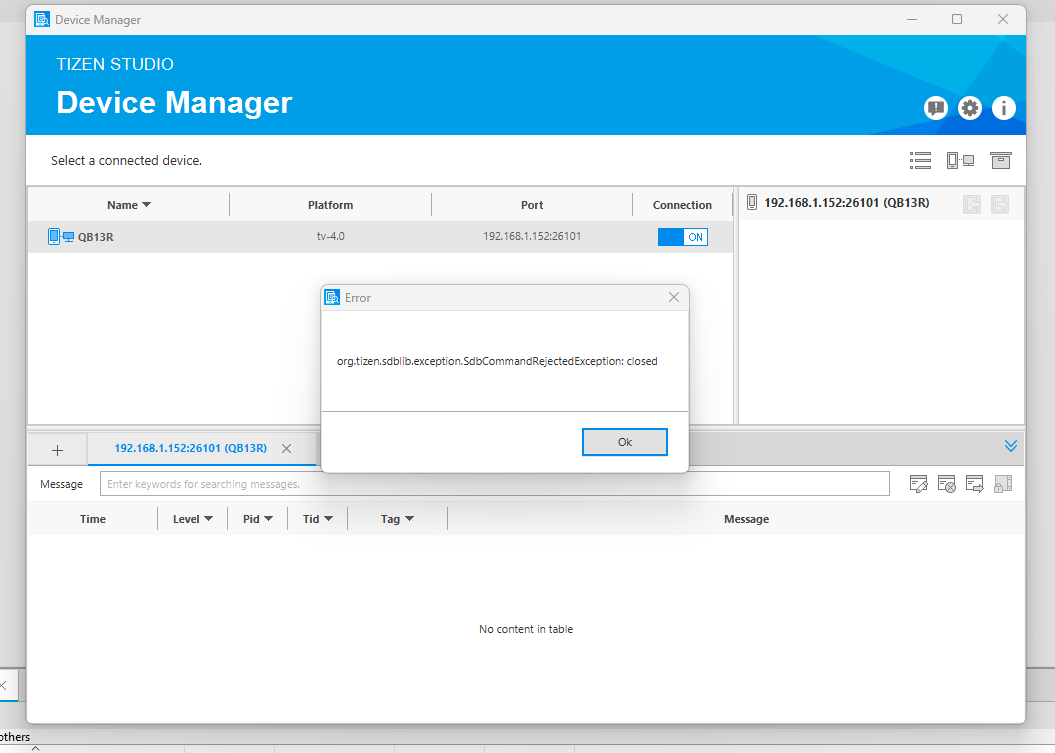The width and height of the screenshot is (1055, 753).
Task: Toggle the scroll lock icon
Action: 1003,484
